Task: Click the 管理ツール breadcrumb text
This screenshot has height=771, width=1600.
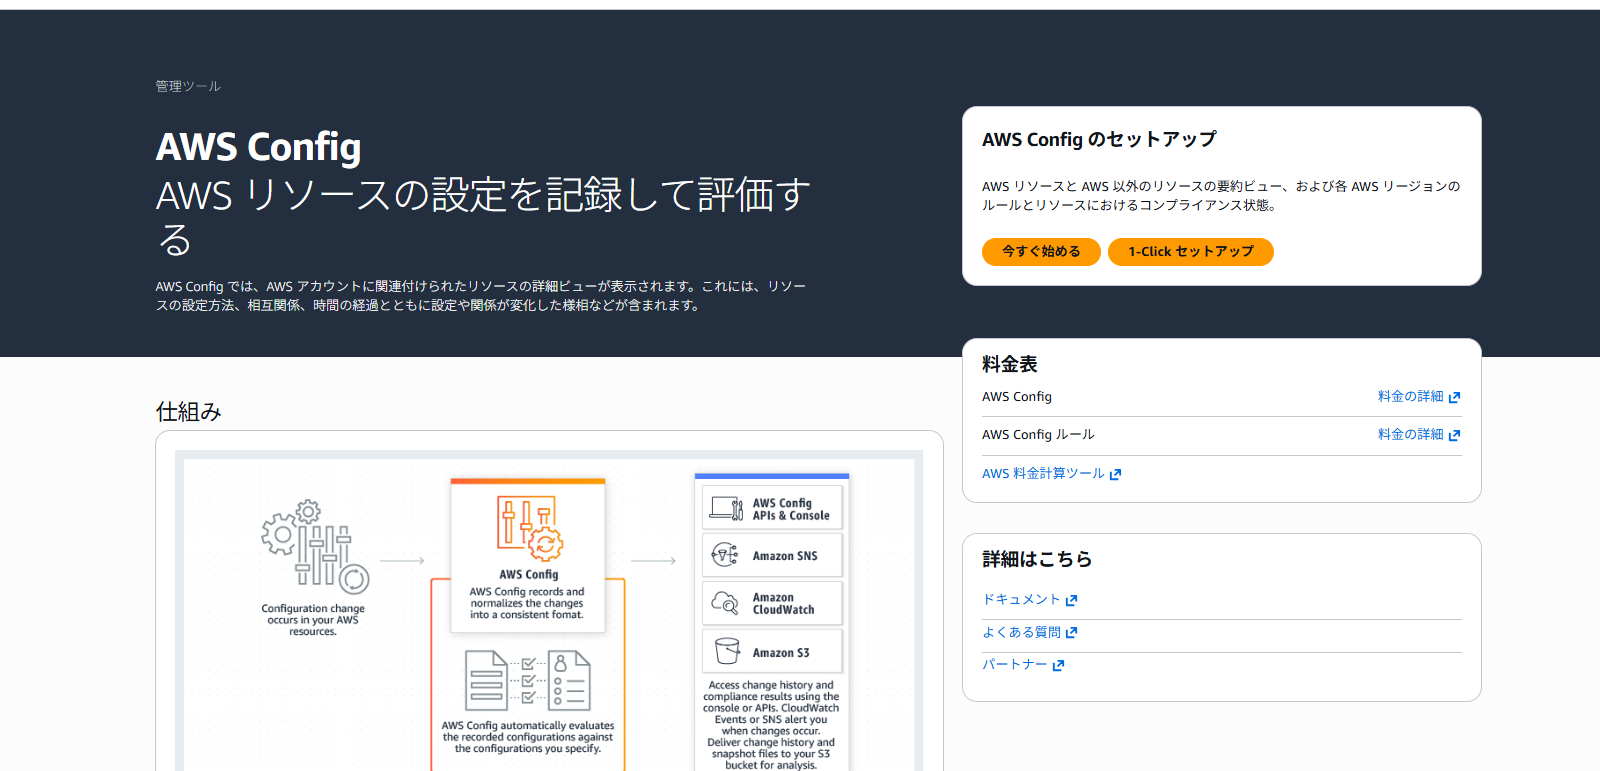Action: point(188,86)
